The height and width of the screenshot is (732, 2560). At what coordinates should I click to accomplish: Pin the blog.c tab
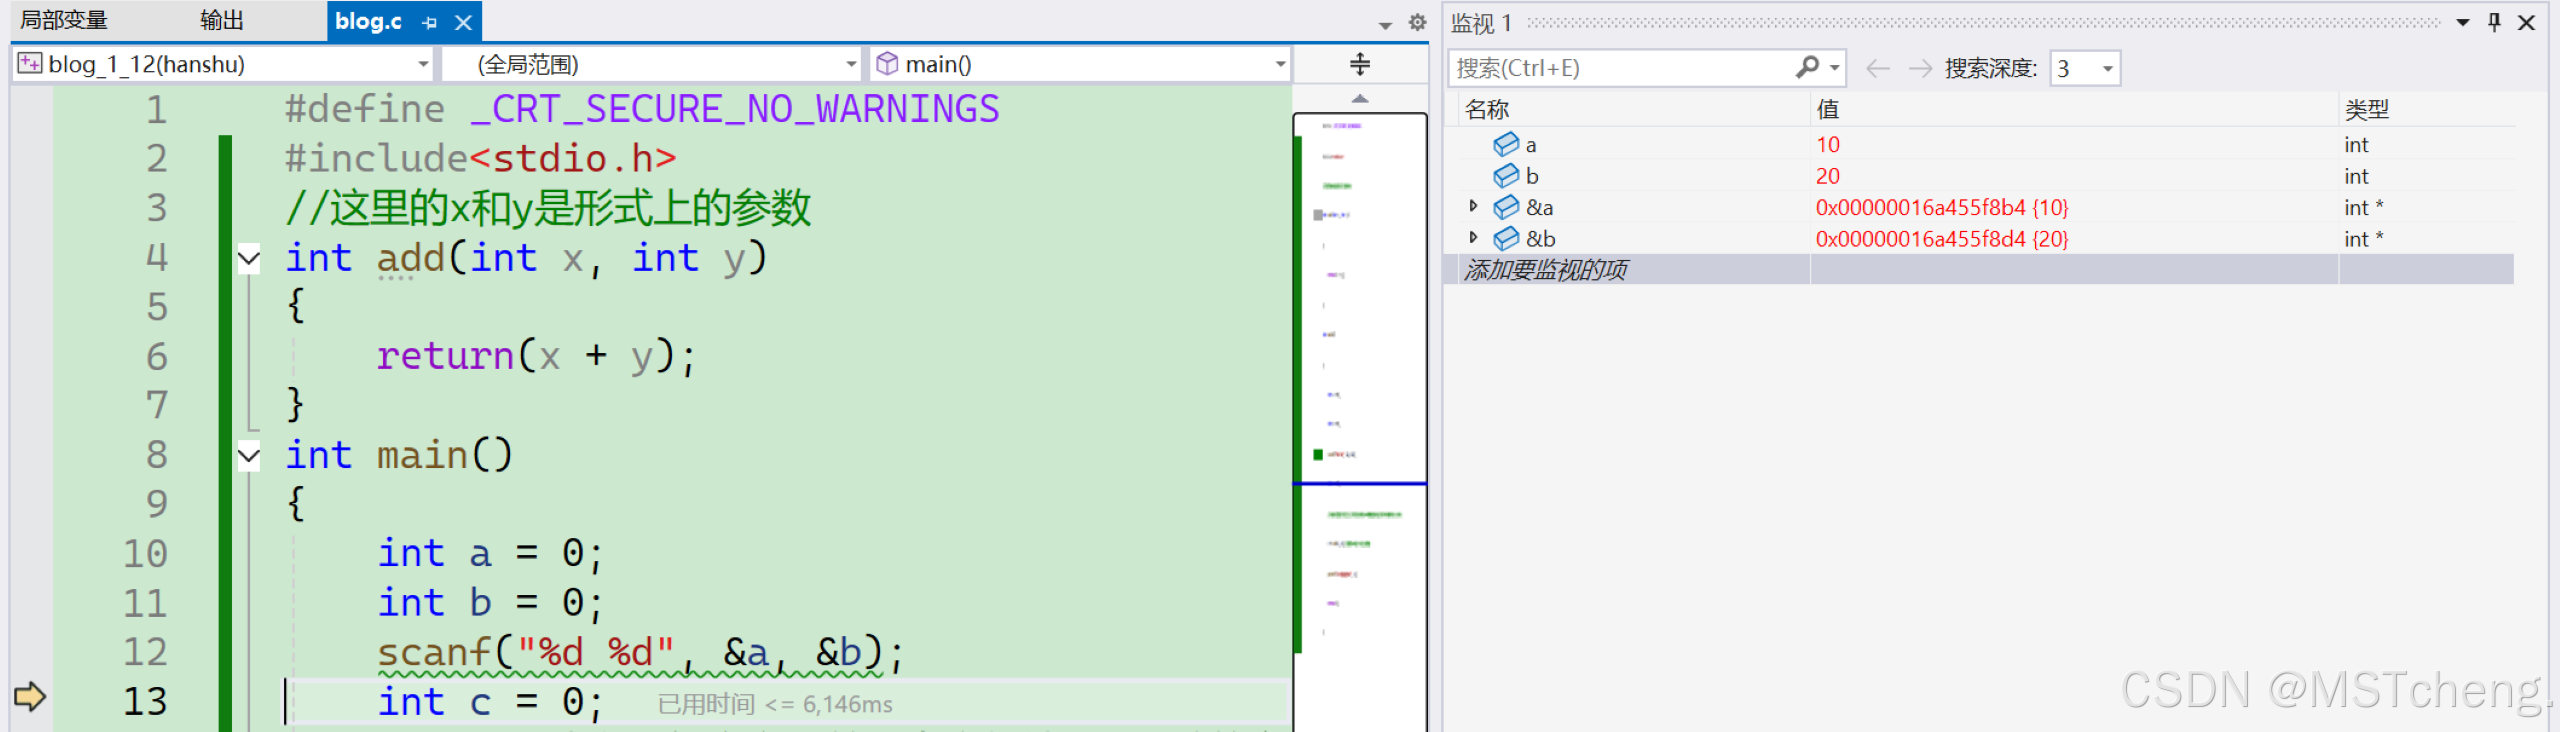pos(430,22)
